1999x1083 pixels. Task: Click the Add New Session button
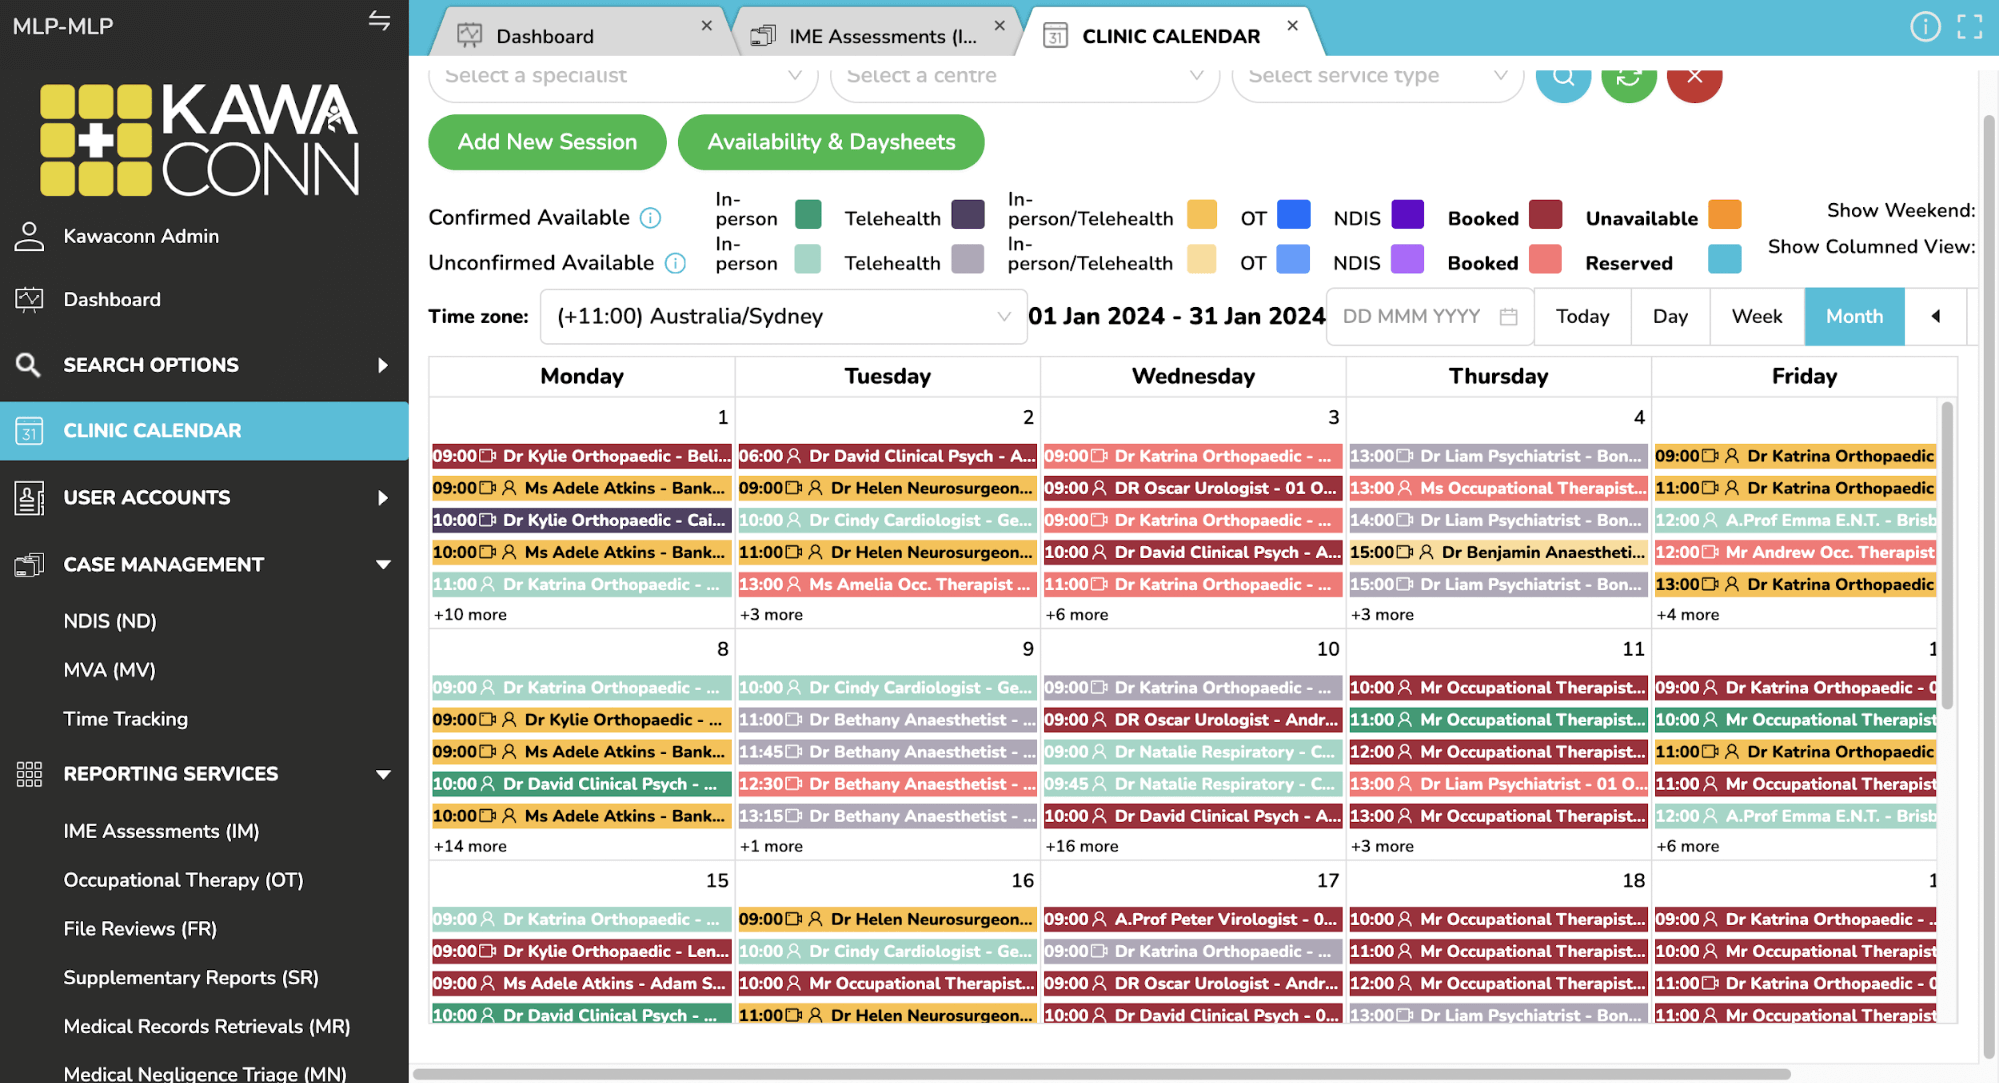point(547,142)
